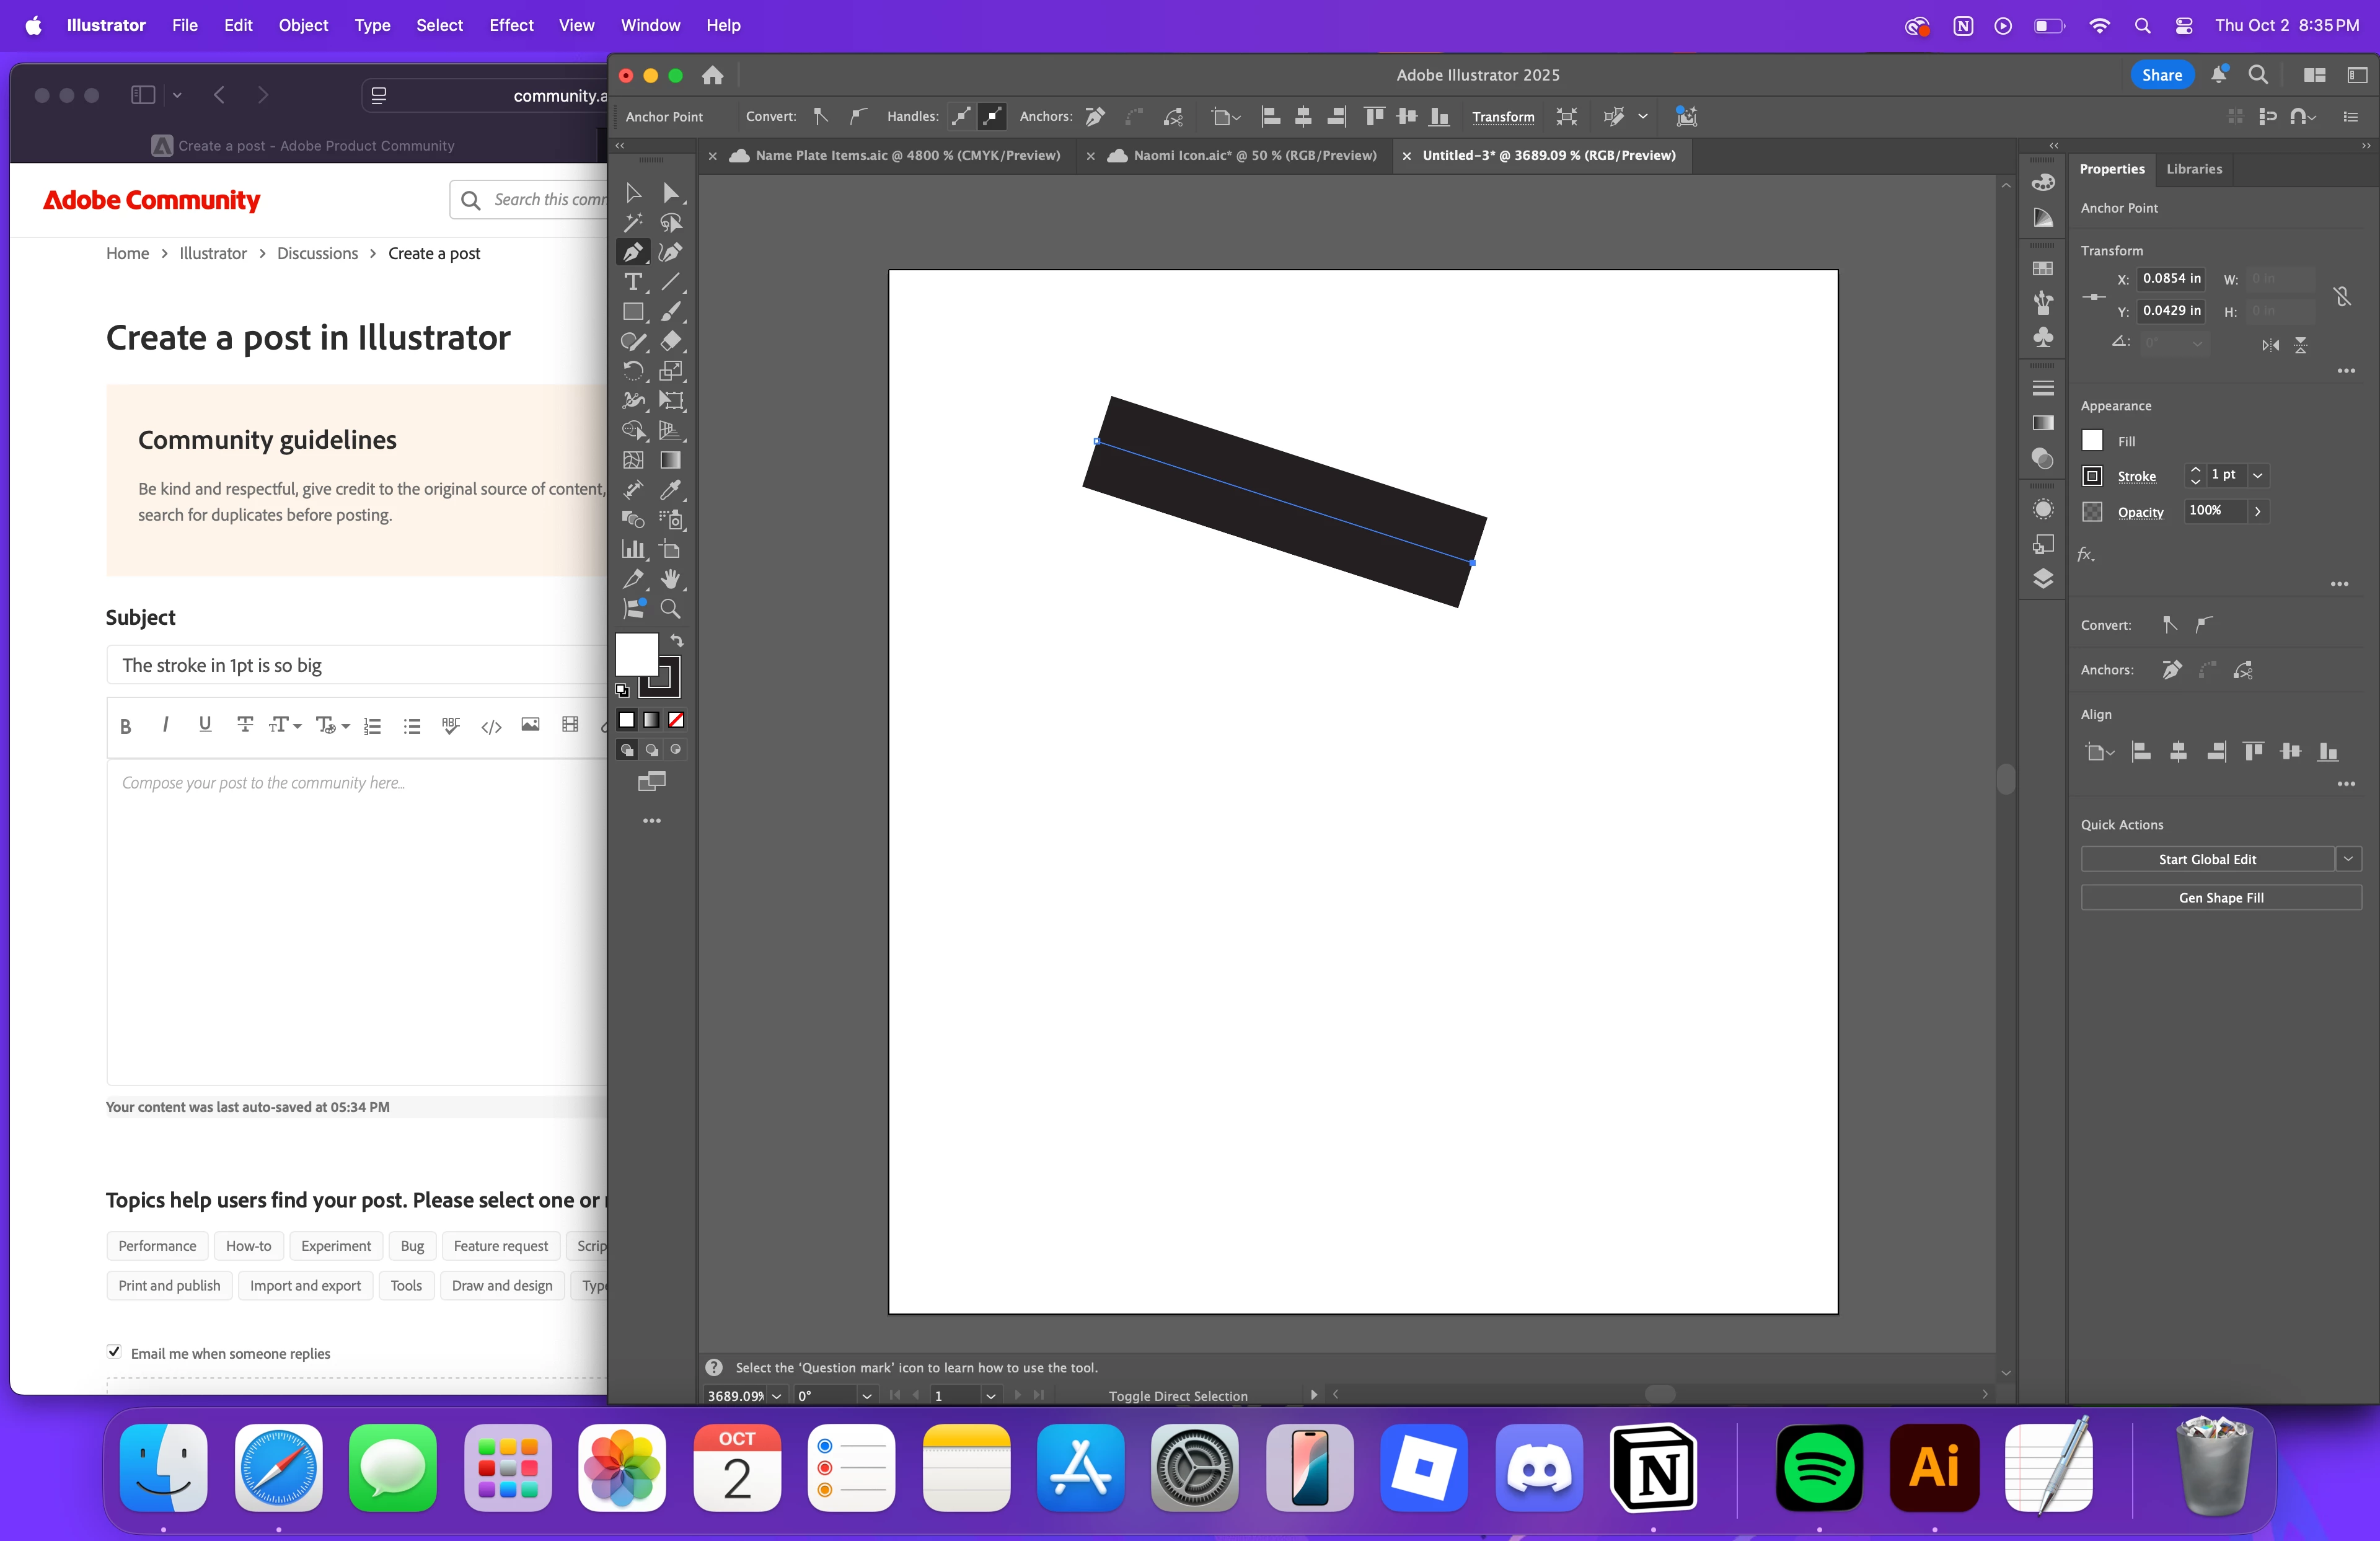Select the Hand tool
Image resolution: width=2380 pixels, height=1541 pixels.
point(671,579)
